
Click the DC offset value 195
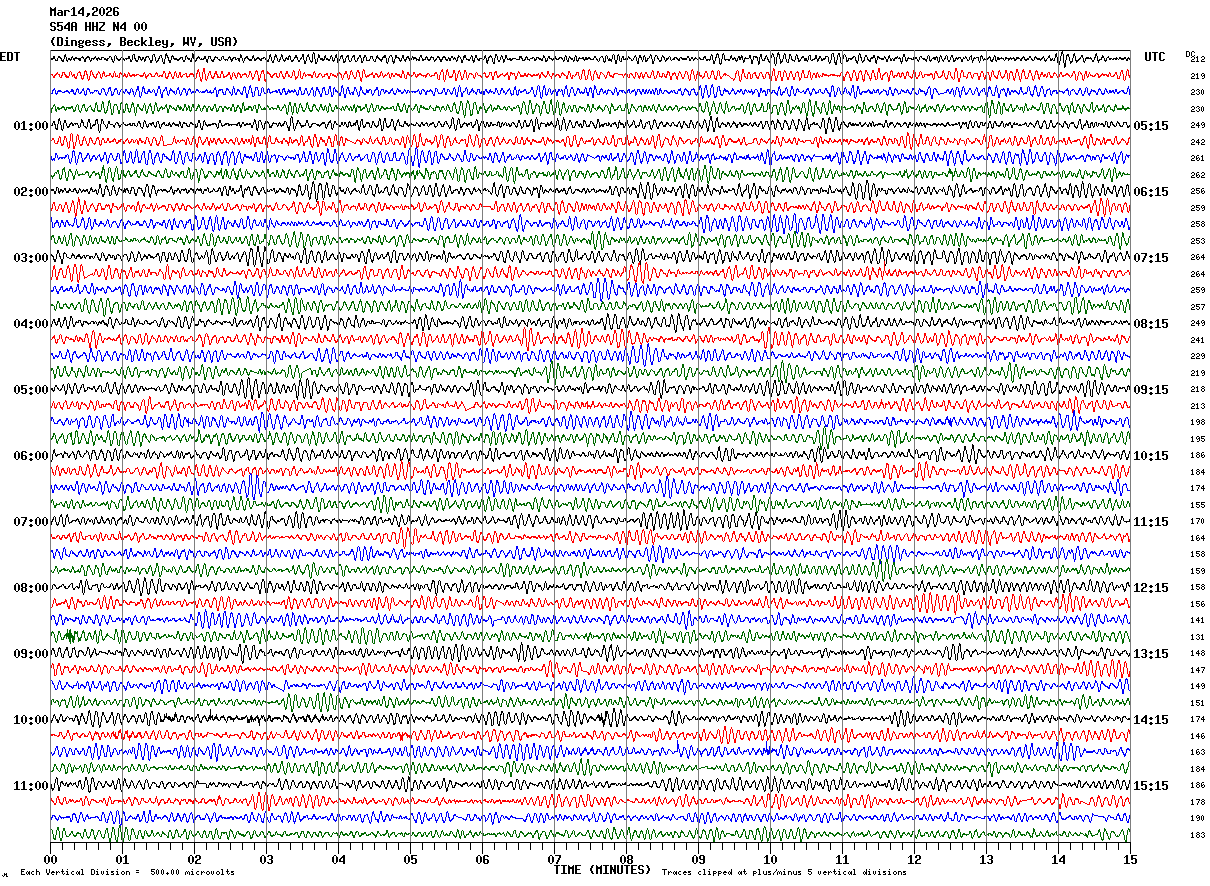pyautogui.click(x=1197, y=439)
